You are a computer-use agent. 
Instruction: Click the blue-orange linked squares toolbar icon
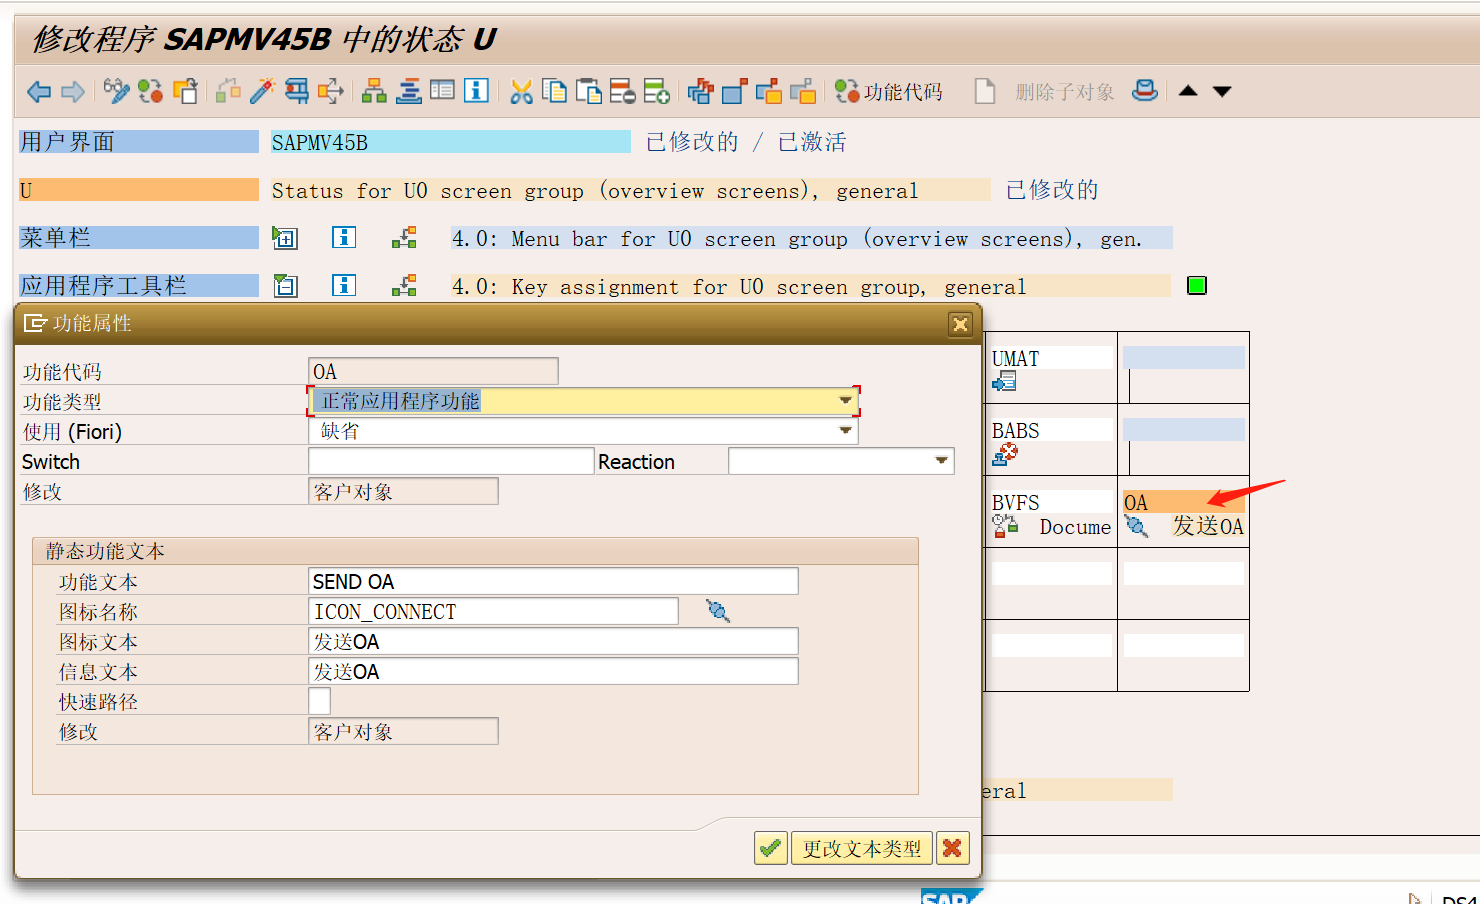tap(769, 91)
